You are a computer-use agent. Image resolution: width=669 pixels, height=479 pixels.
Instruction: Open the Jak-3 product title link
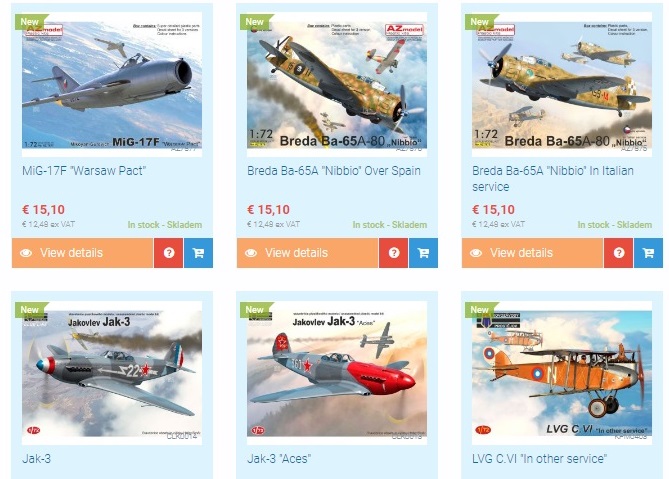(x=37, y=459)
